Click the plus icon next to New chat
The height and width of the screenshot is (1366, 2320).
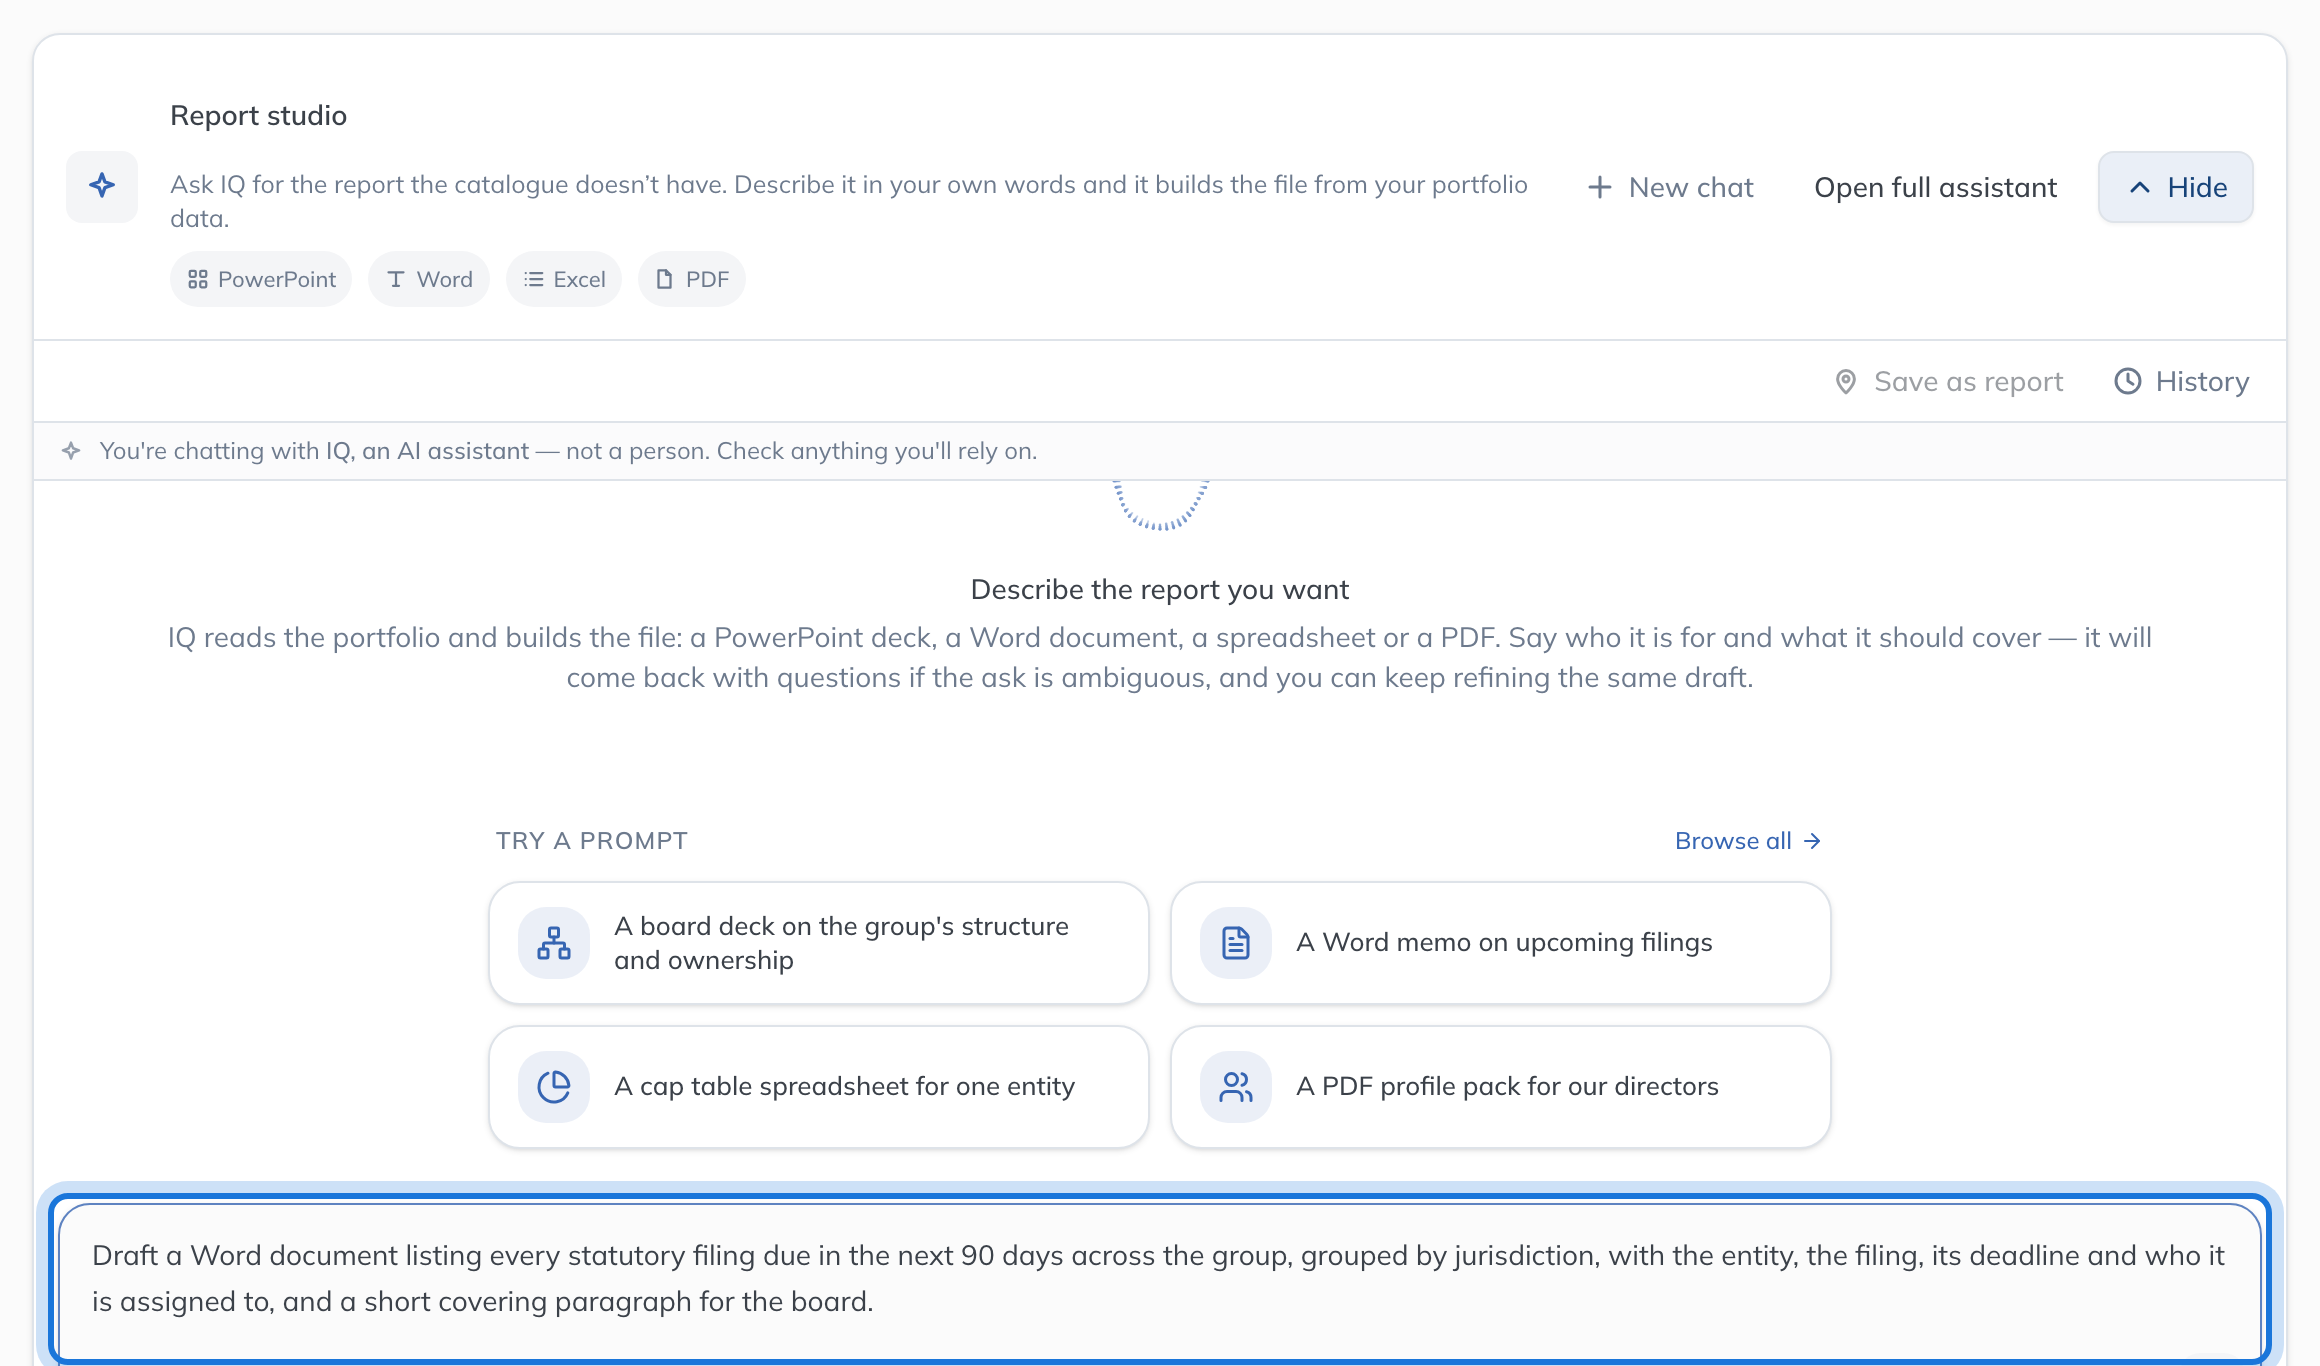(1600, 187)
